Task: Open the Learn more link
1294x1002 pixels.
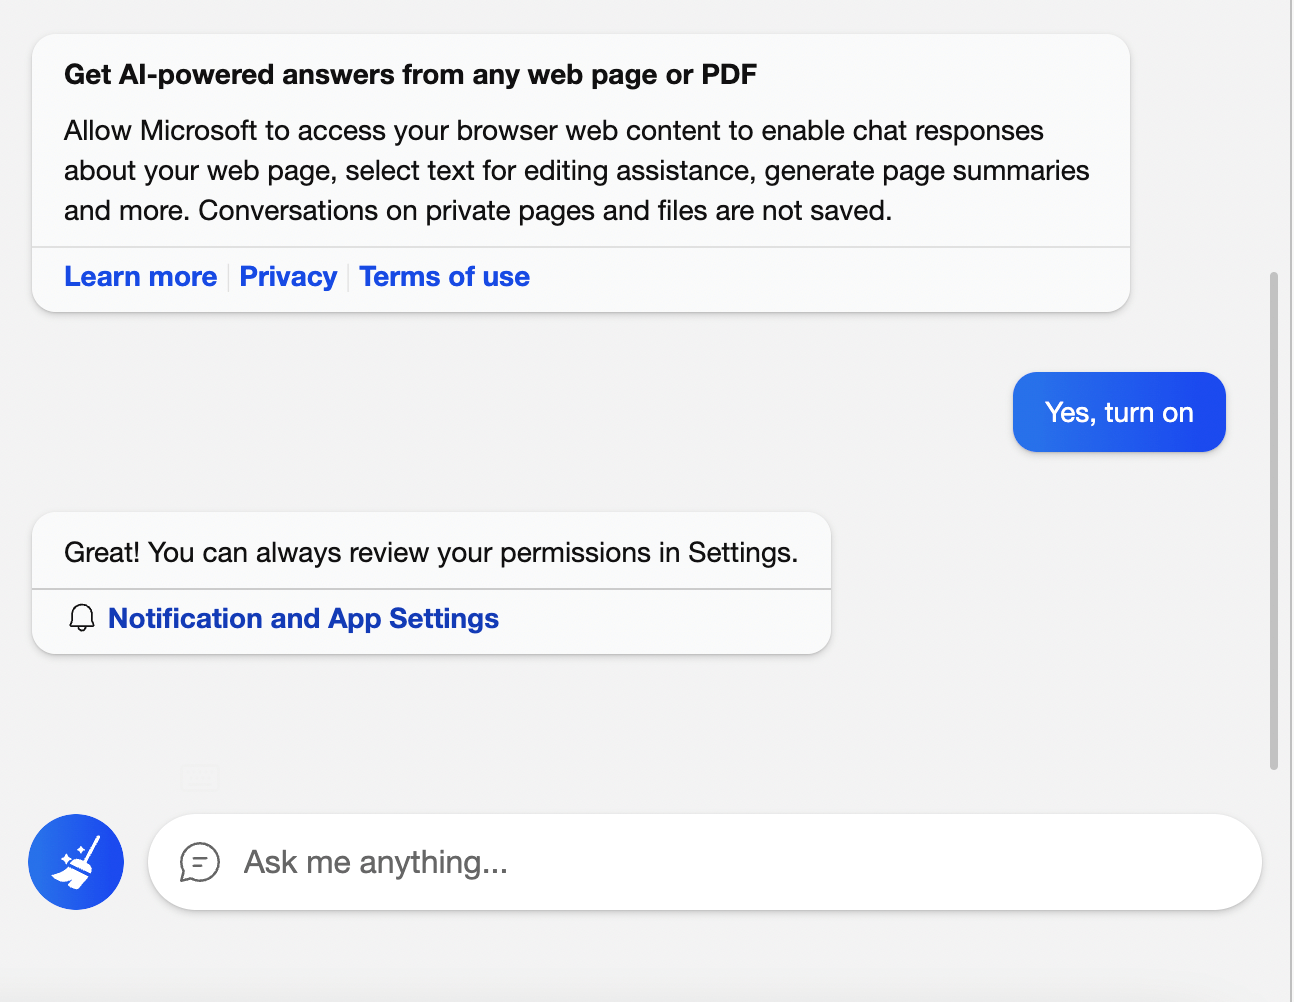Action: pyautogui.click(x=141, y=277)
